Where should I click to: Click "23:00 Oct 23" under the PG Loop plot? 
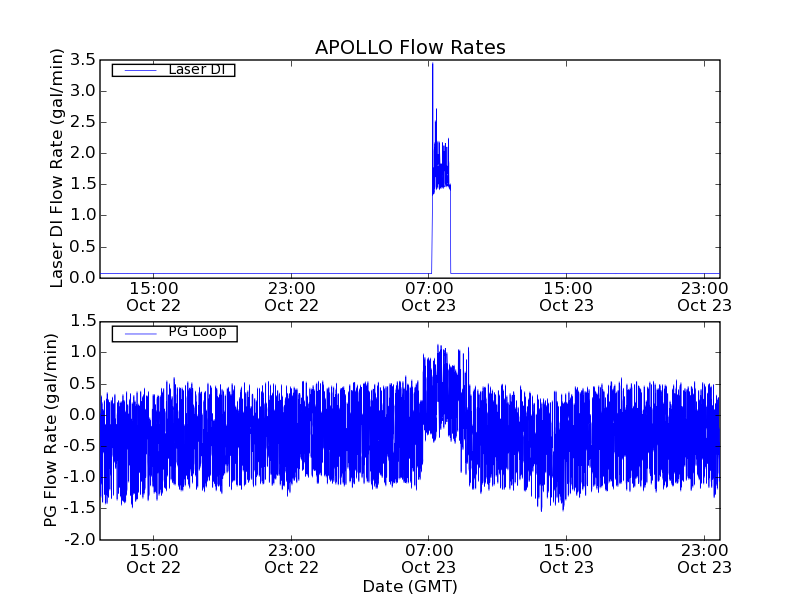click(x=705, y=559)
